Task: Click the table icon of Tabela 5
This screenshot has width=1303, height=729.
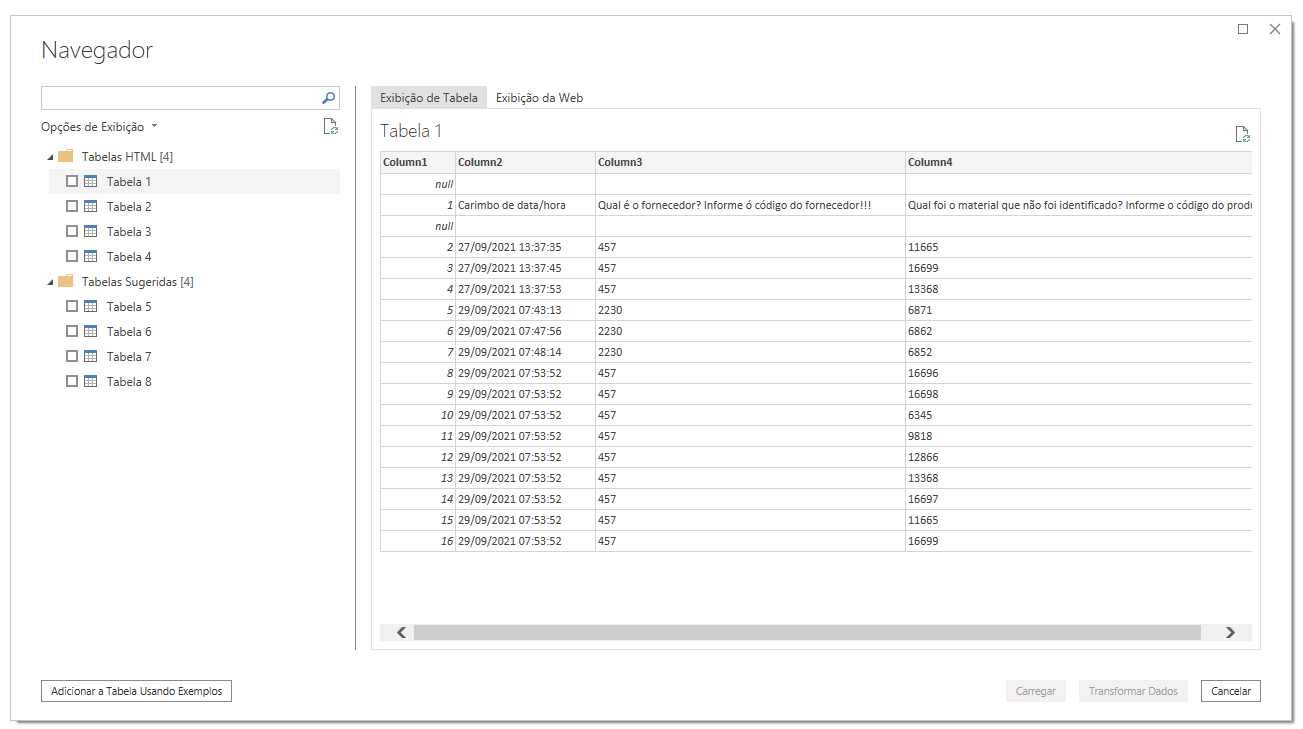Action: 91,307
